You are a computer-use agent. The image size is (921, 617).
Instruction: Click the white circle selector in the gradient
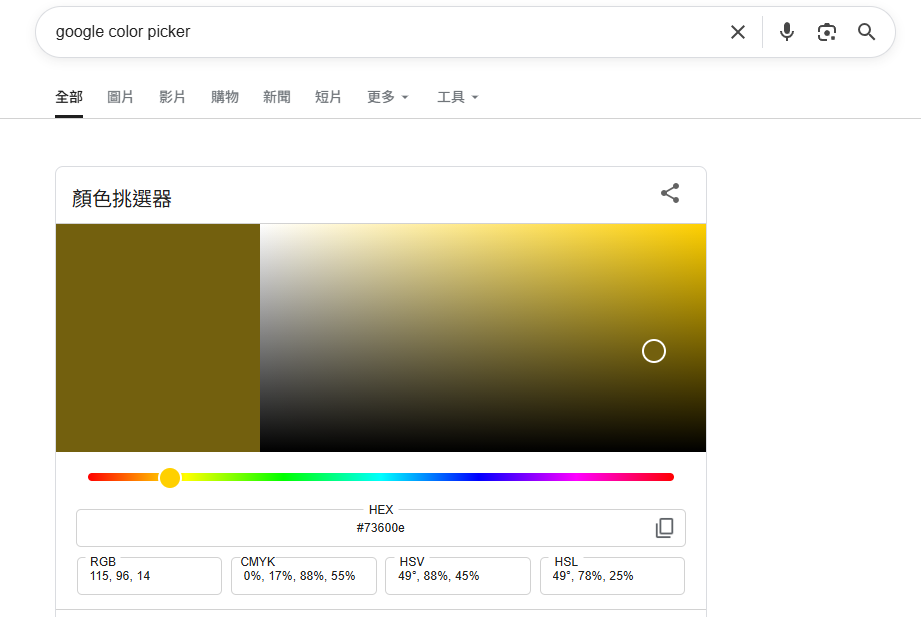(x=654, y=351)
